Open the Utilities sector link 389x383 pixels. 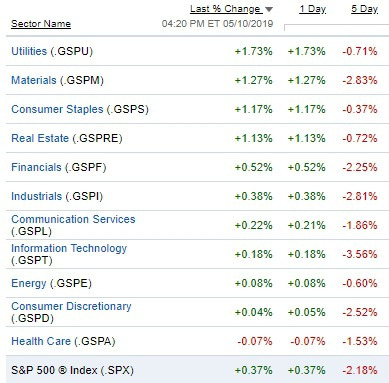click(x=29, y=51)
